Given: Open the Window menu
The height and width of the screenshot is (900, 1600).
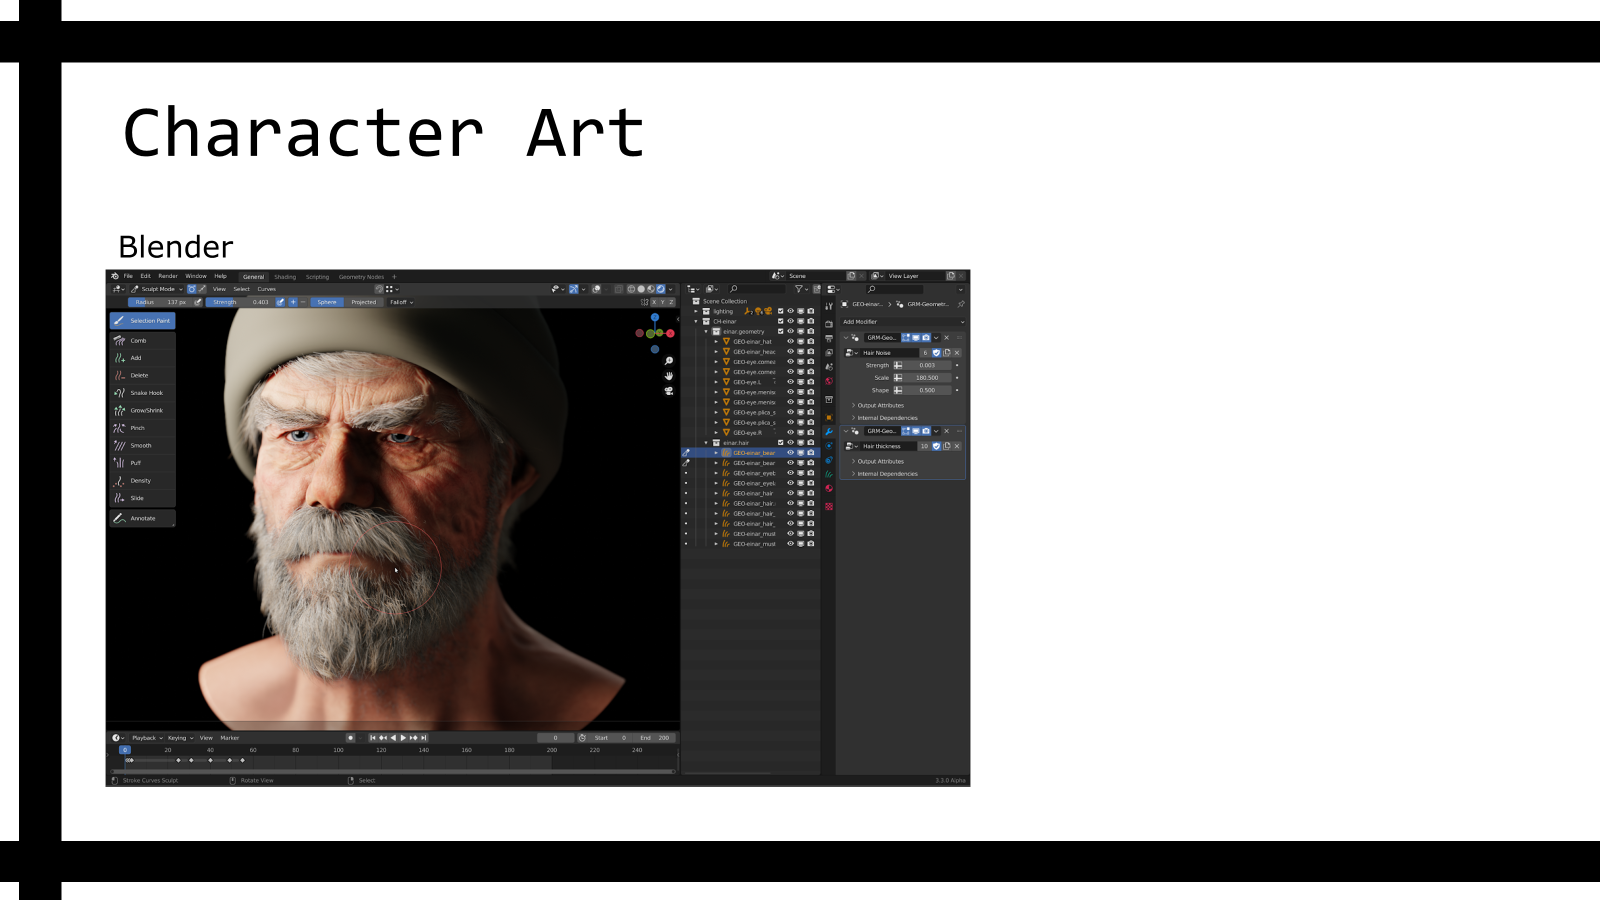Looking at the screenshot, I should click(196, 276).
